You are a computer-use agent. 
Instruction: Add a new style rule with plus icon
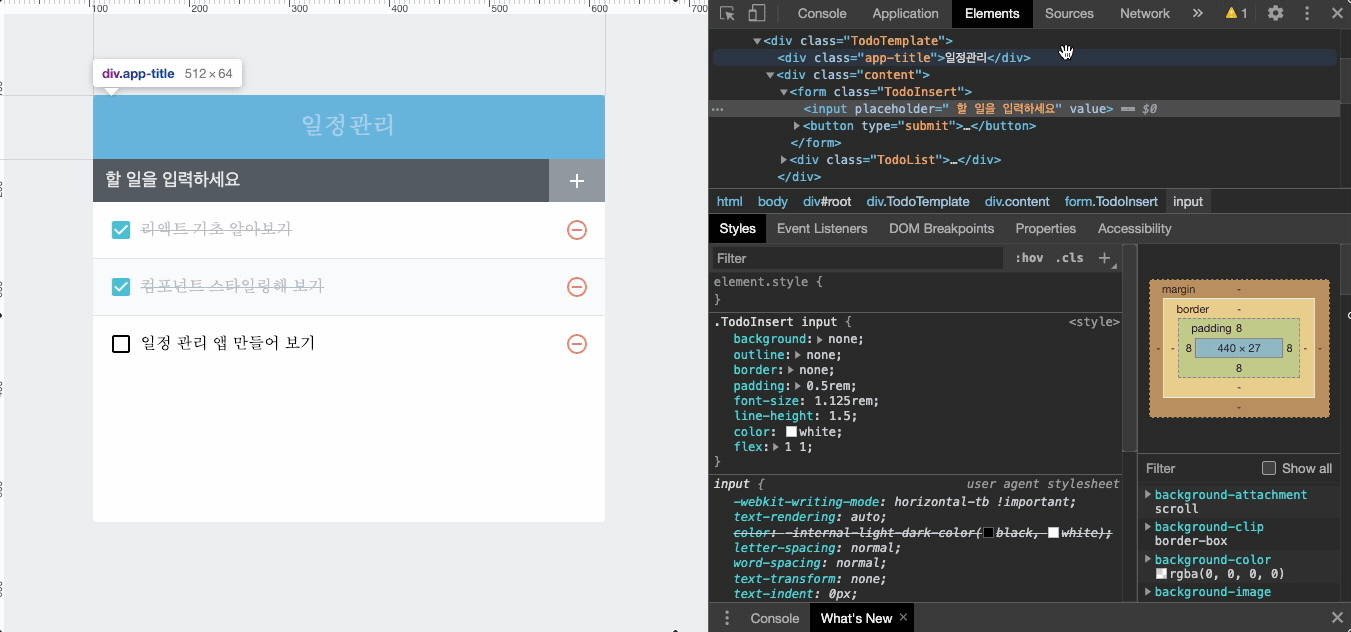pyautogui.click(x=1103, y=257)
